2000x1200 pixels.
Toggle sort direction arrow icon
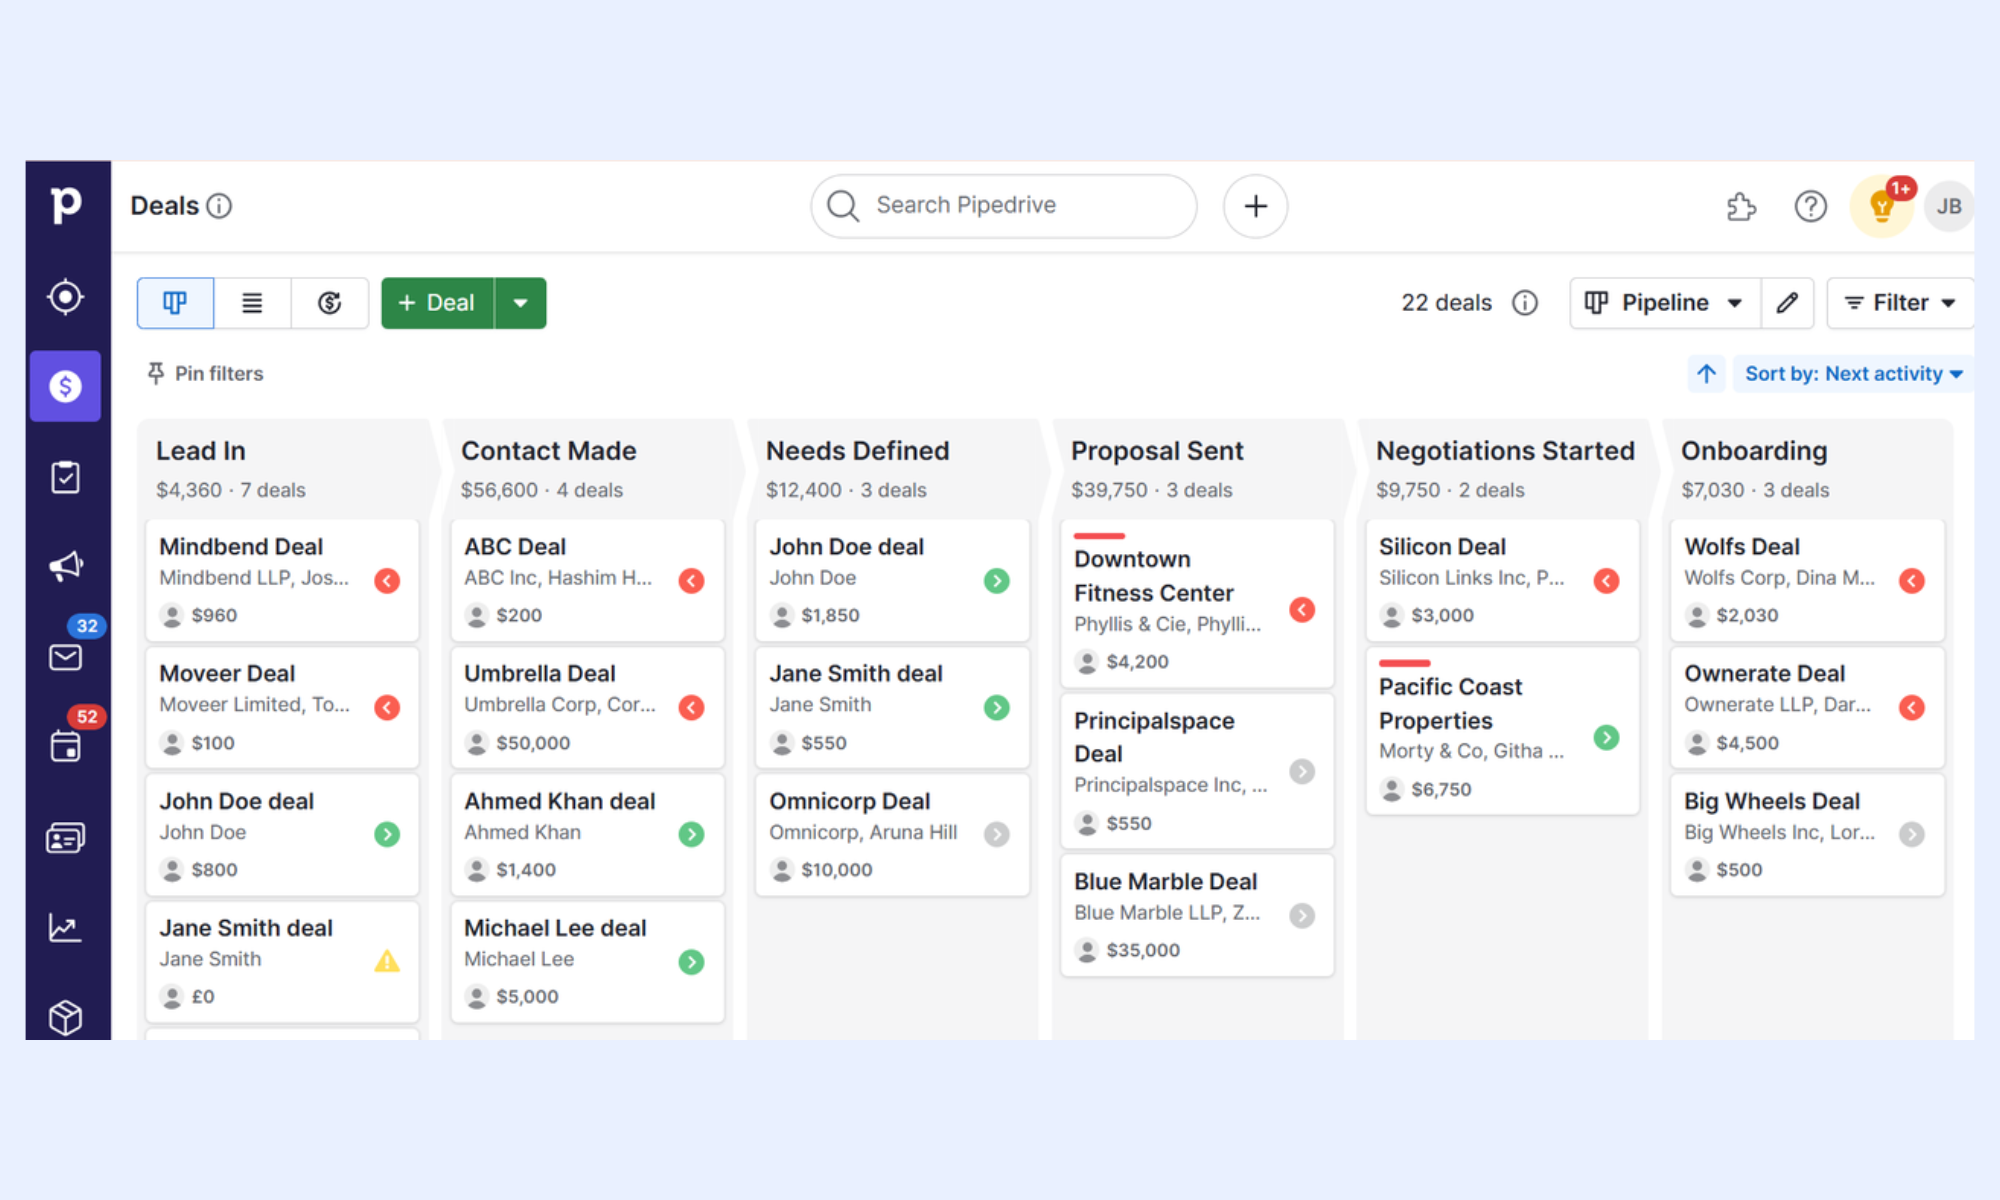1706,374
